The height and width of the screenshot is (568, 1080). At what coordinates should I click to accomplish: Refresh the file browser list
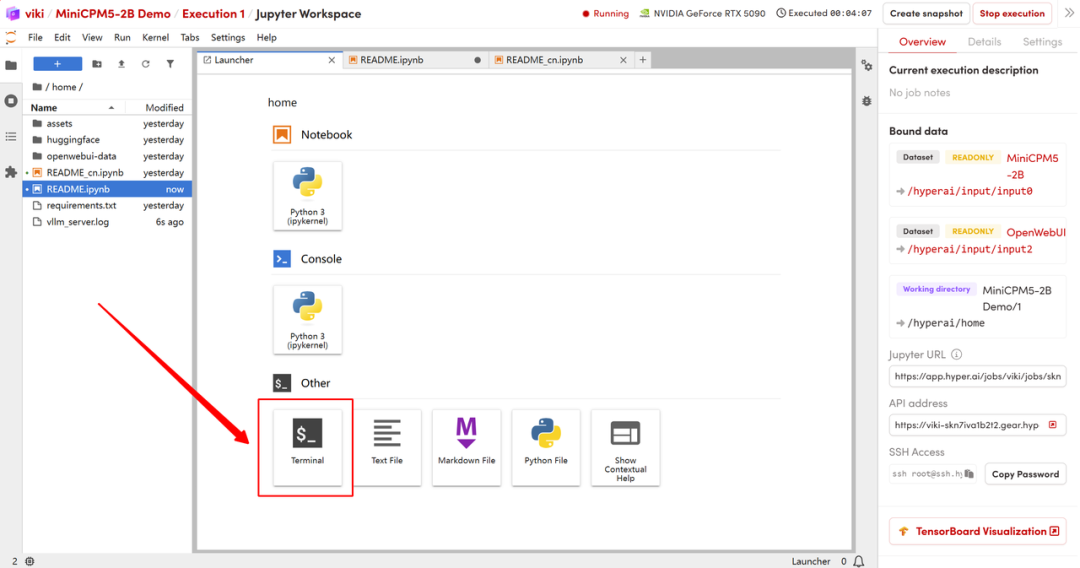pos(145,64)
